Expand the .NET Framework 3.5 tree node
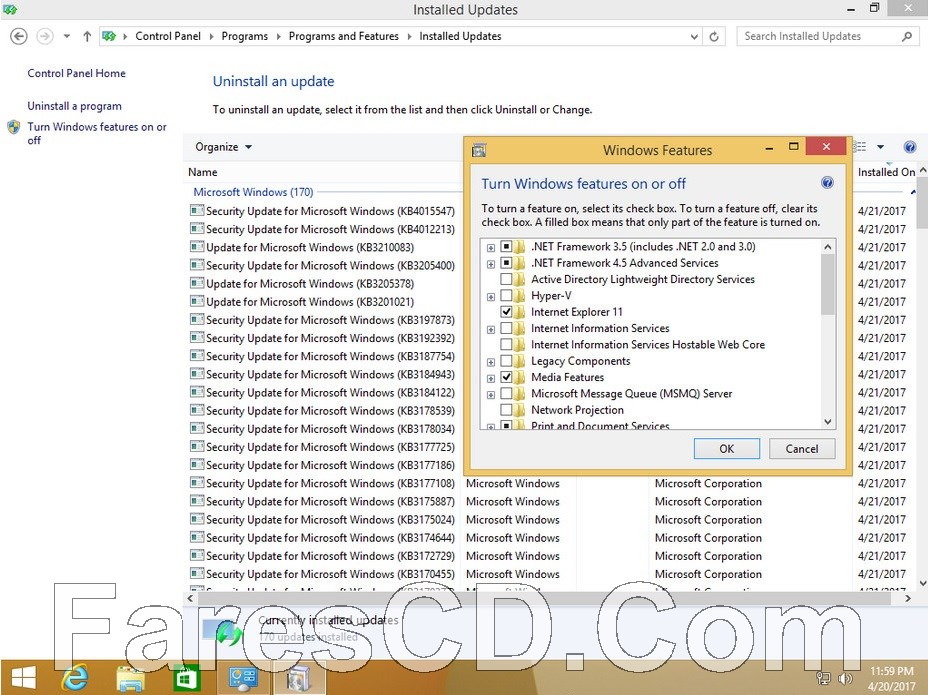 pyautogui.click(x=491, y=247)
